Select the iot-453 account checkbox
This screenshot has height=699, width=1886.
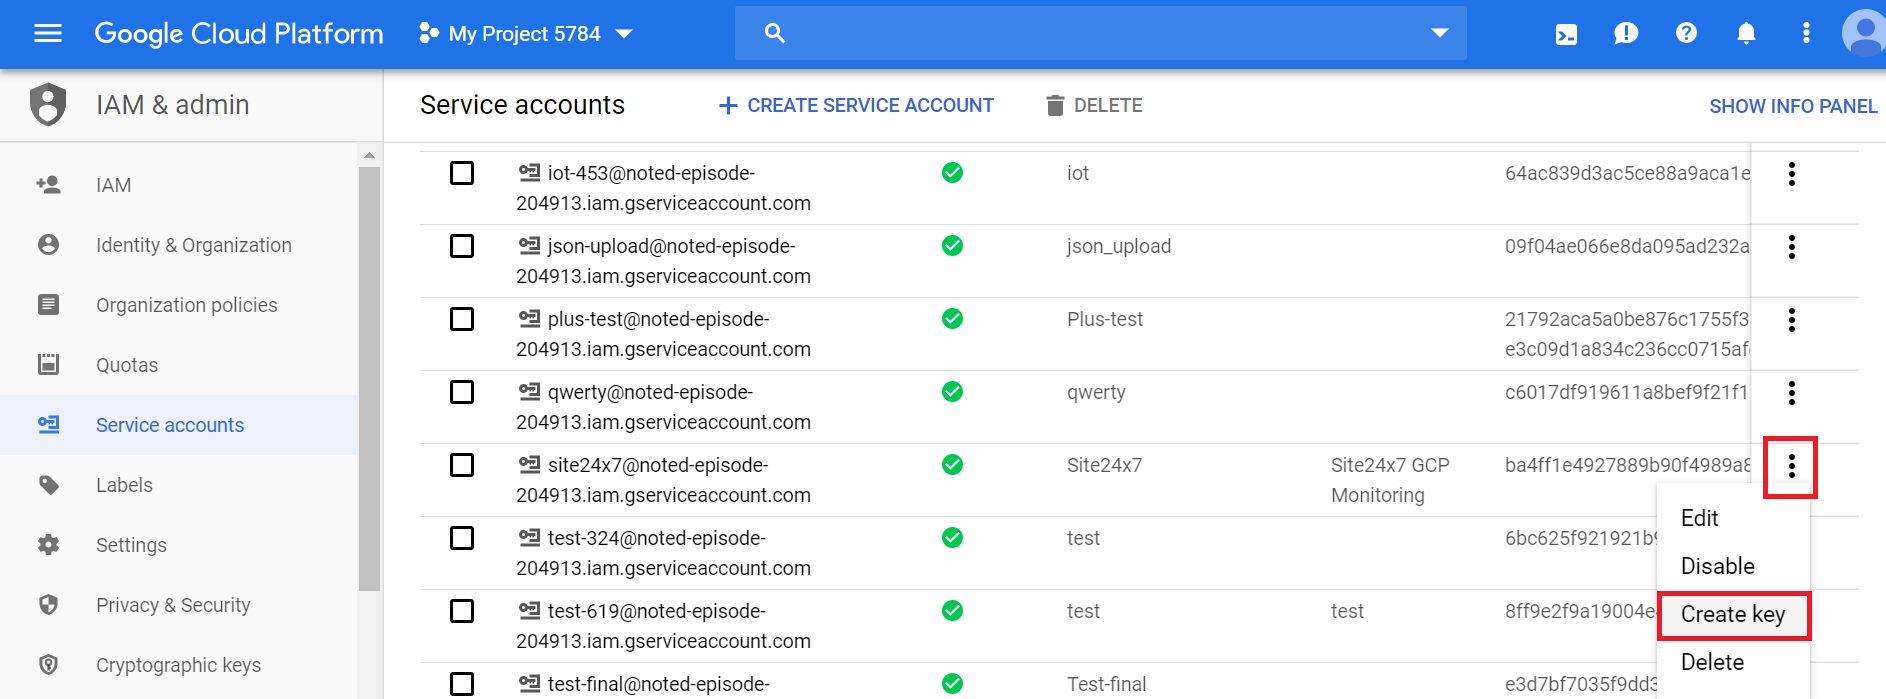(462, 173)
